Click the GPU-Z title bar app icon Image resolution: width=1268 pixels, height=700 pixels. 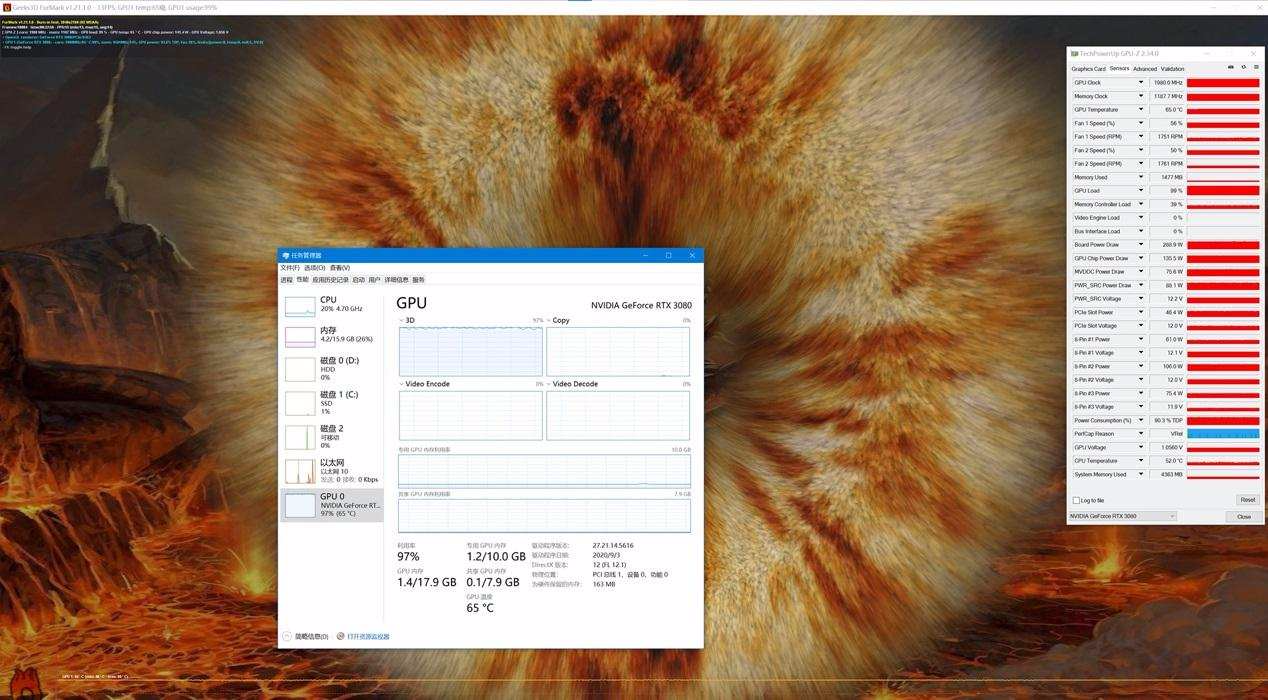(x=1074, y=53)
